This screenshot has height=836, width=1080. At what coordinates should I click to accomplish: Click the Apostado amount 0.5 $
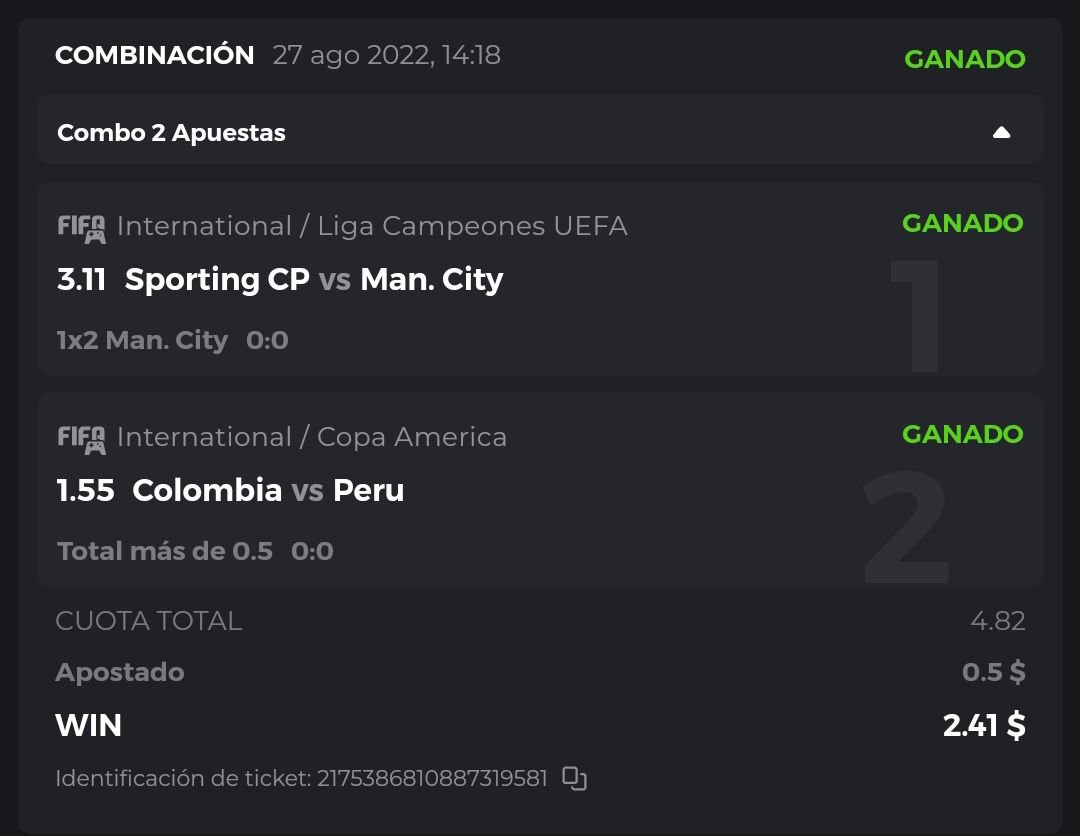click(x=993, y=672)
